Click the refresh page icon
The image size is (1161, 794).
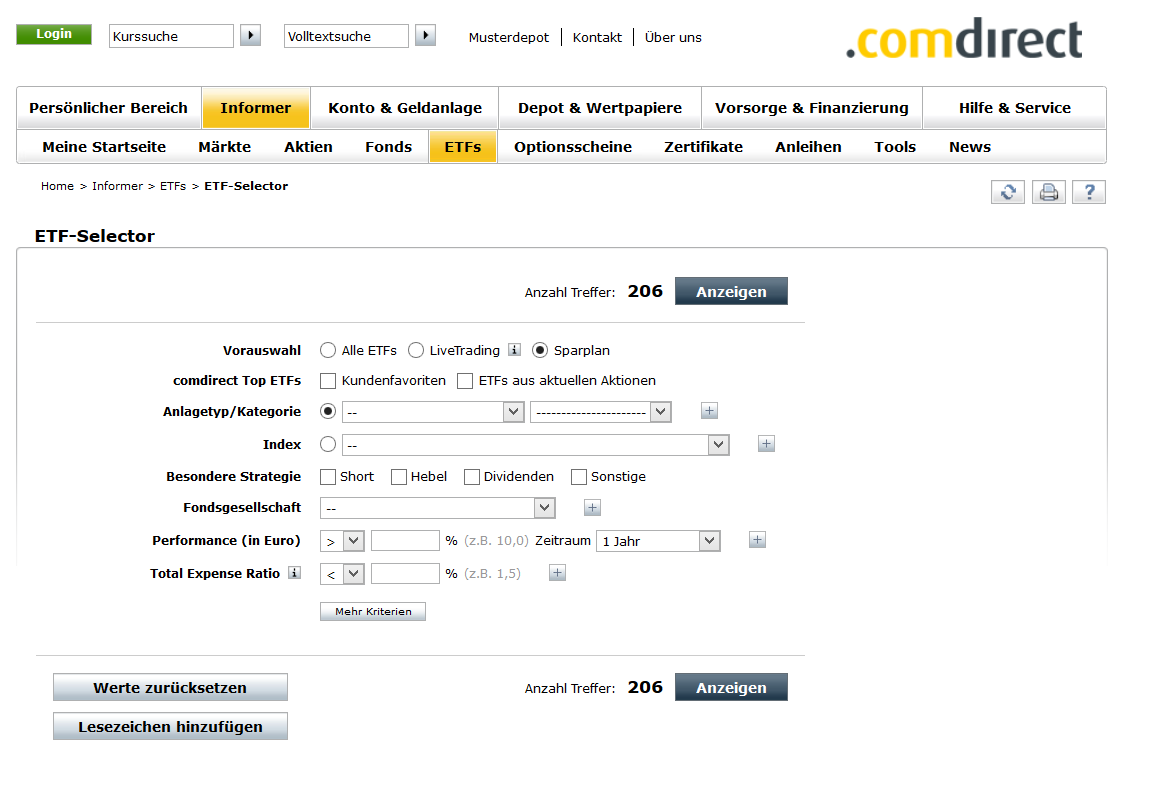(1008, 193)
